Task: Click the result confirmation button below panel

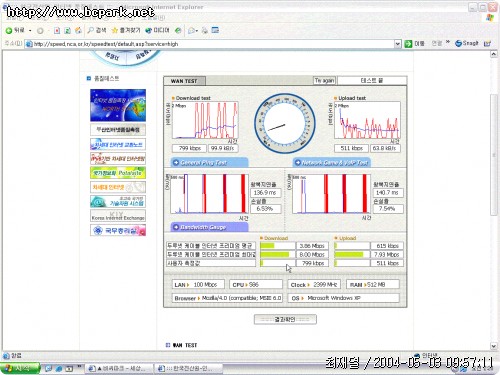Action: coord(285,319)
